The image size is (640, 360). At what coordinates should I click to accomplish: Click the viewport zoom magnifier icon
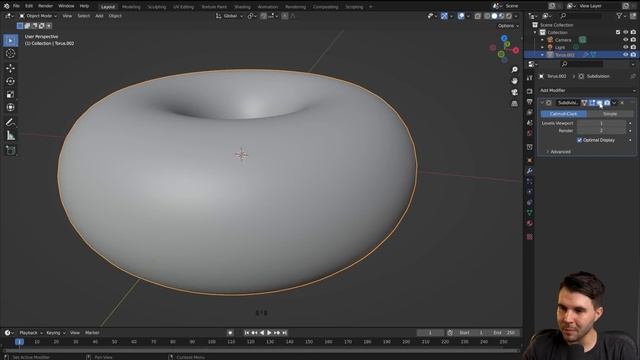tap(514, 70)
